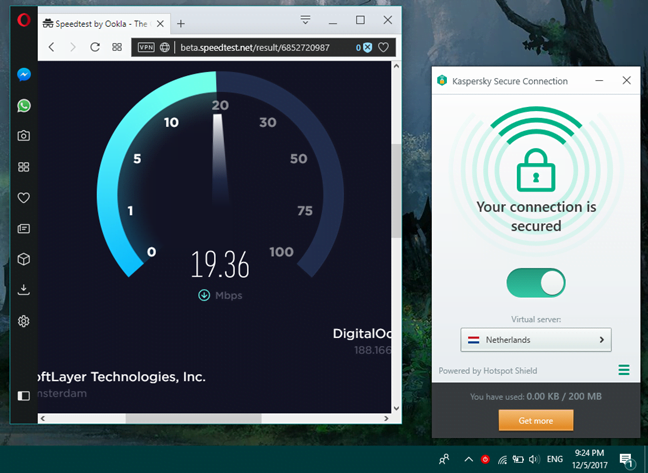Viewport: 648px width, 473px height.
Task: Maximize the Opera browser window
Action: click(360, 20)
